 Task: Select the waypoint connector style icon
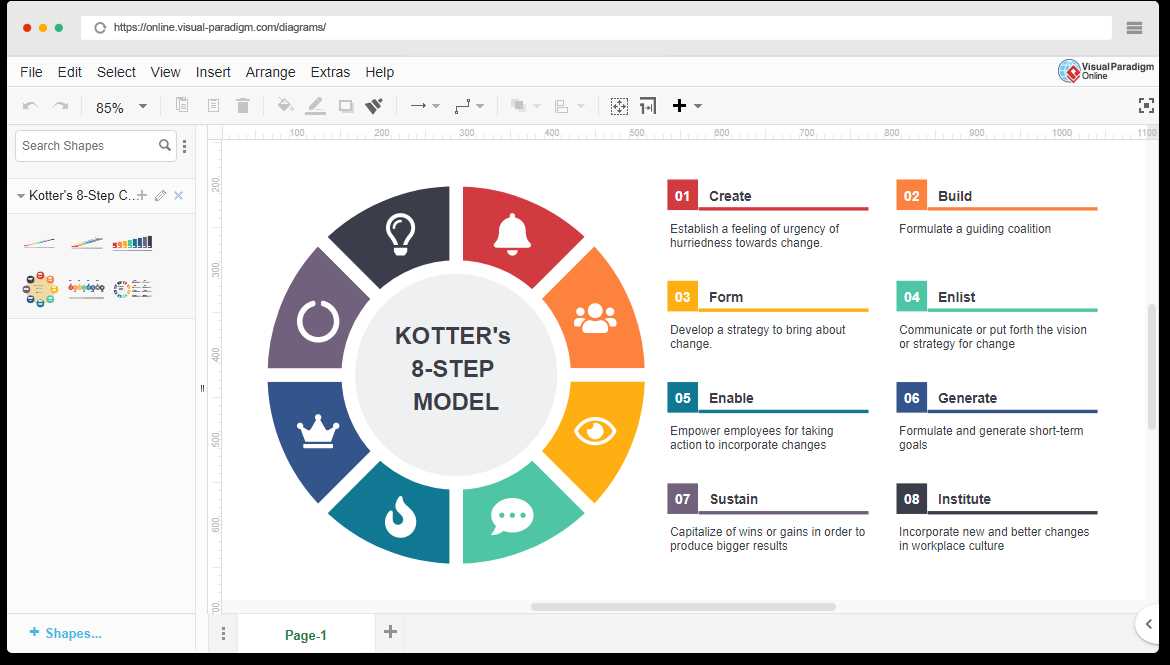(463, 106)
